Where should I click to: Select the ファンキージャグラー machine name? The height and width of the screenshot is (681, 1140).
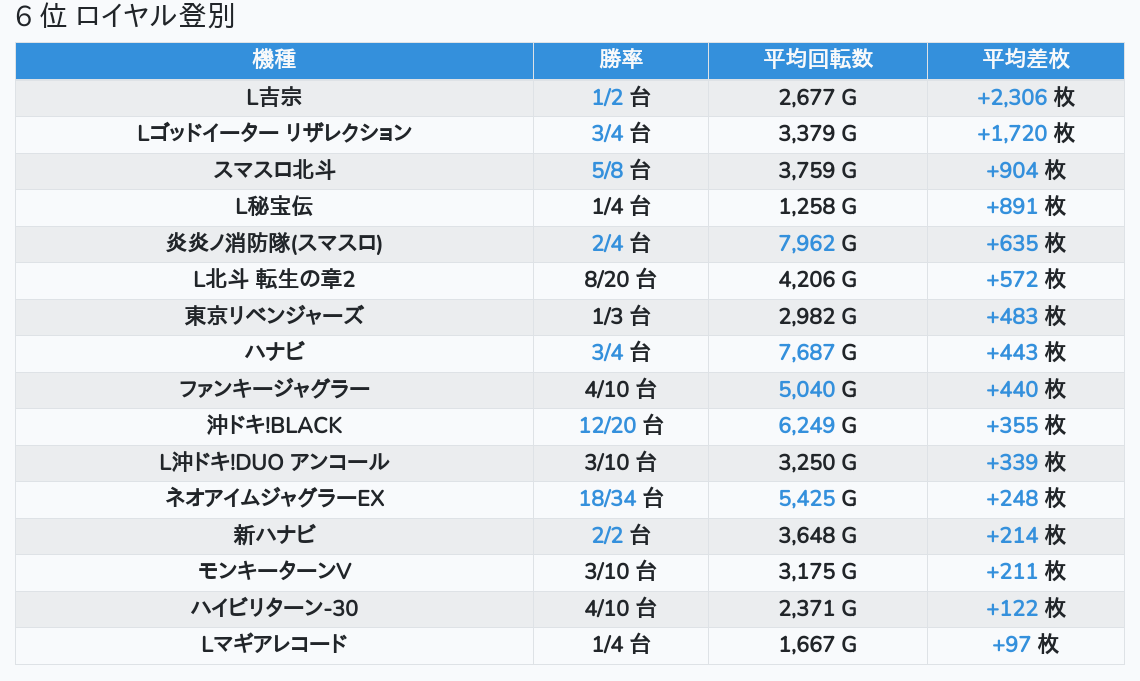pos(274,389)
